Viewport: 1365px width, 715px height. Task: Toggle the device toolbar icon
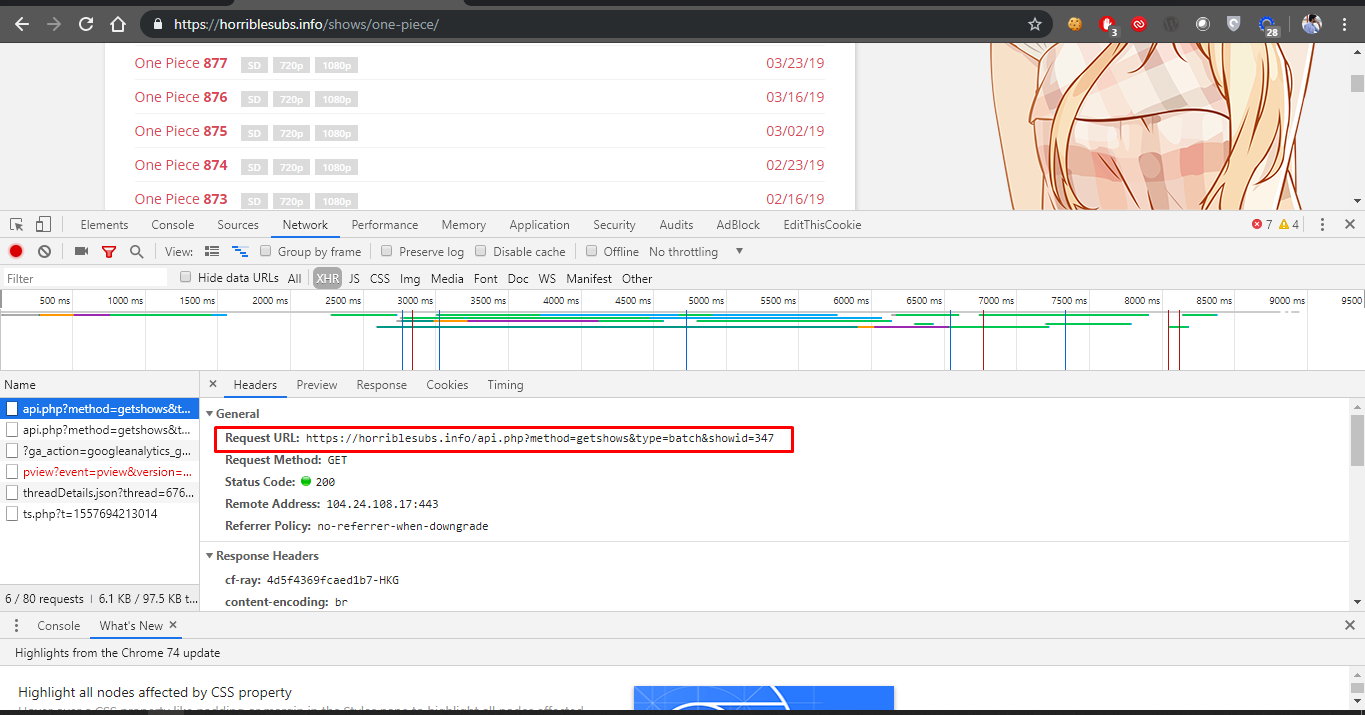[x=43, y=225]
